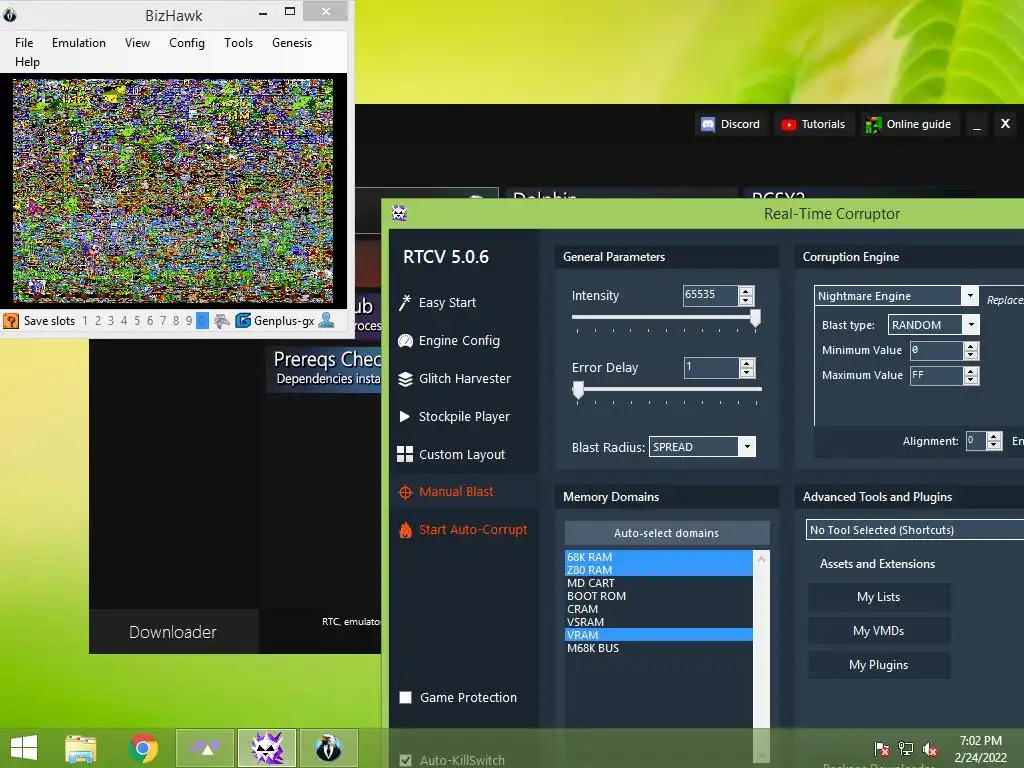
Task: Click the RTCV launcher taskbar icon with triangles
Action: pos(205,748)
